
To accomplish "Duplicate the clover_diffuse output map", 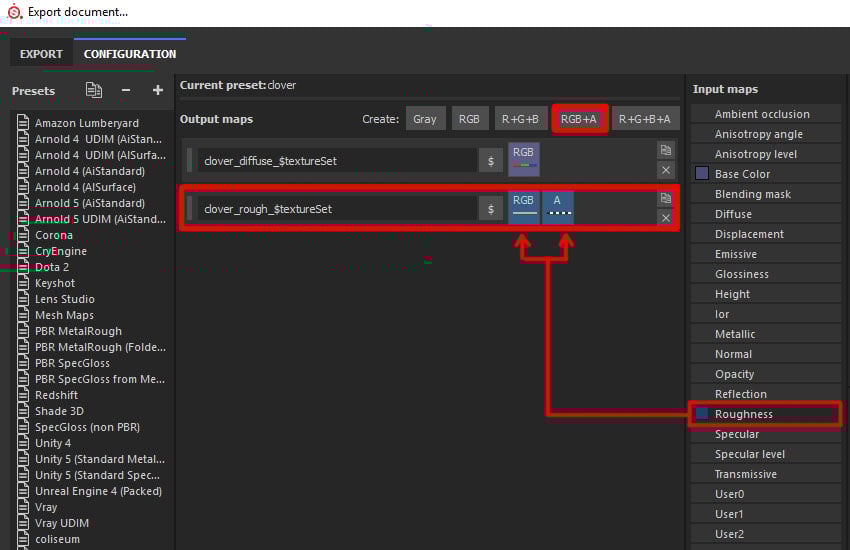I will pos(666,150).
